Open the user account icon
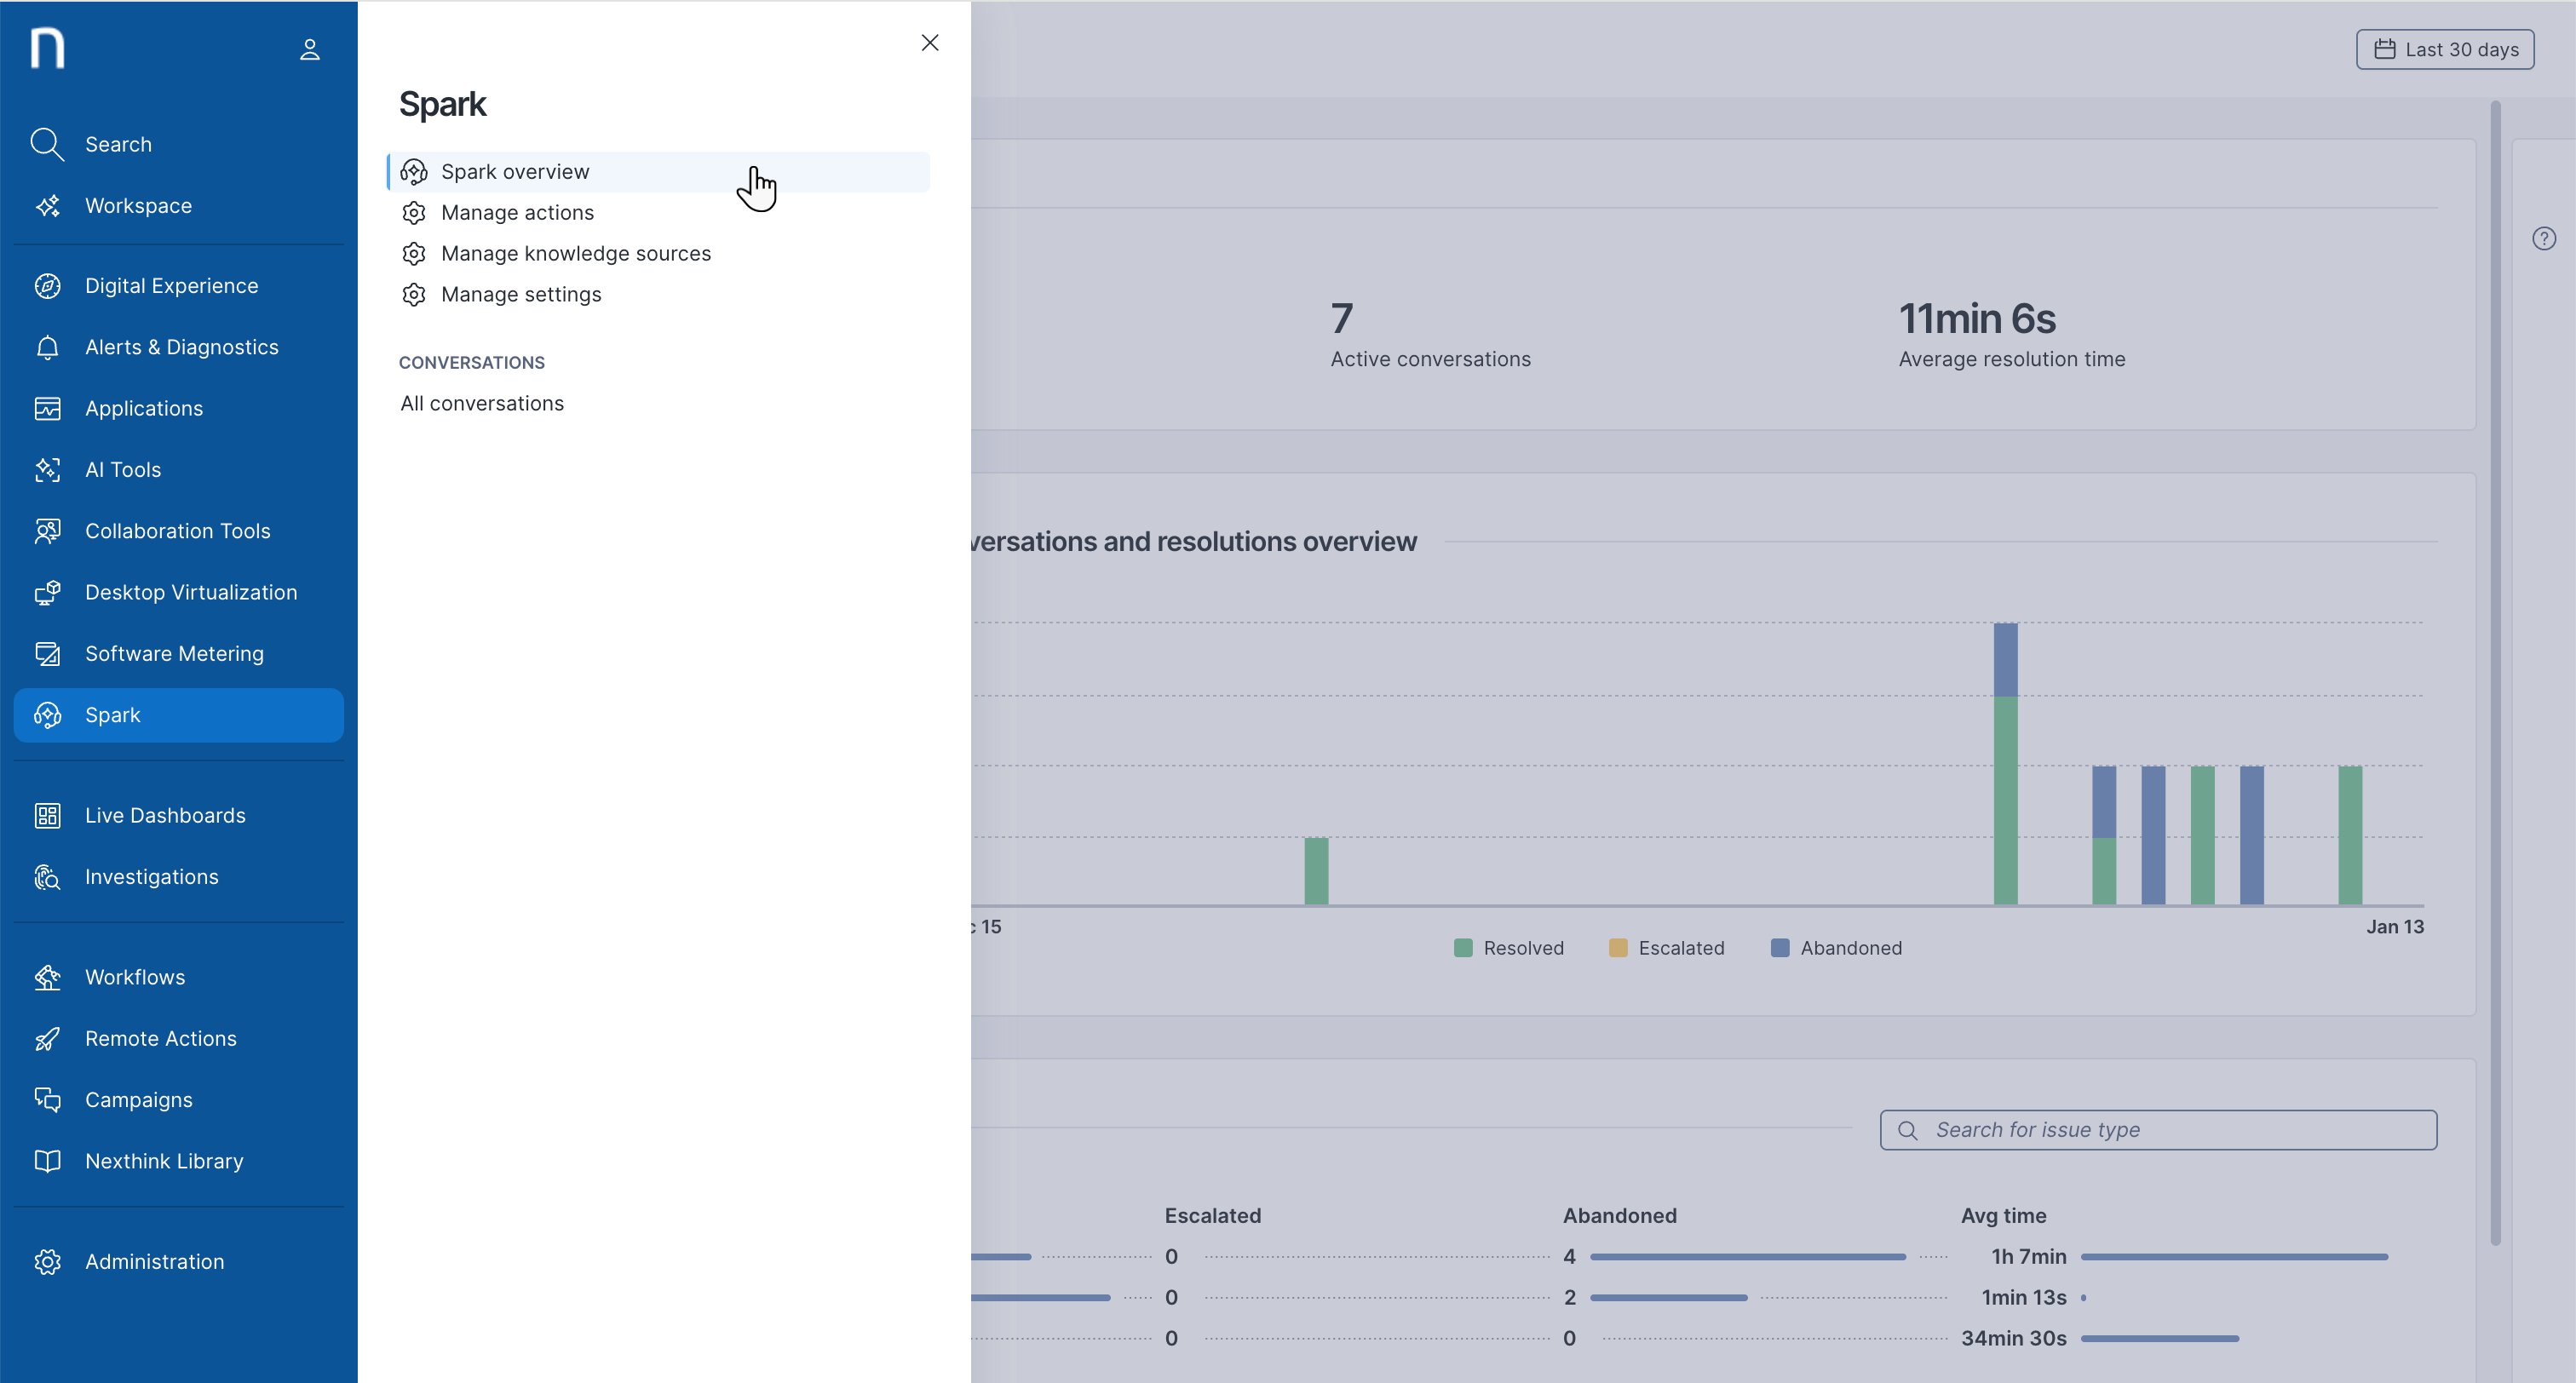This screenshot has height=1383, width=2576. coord(309,49)
